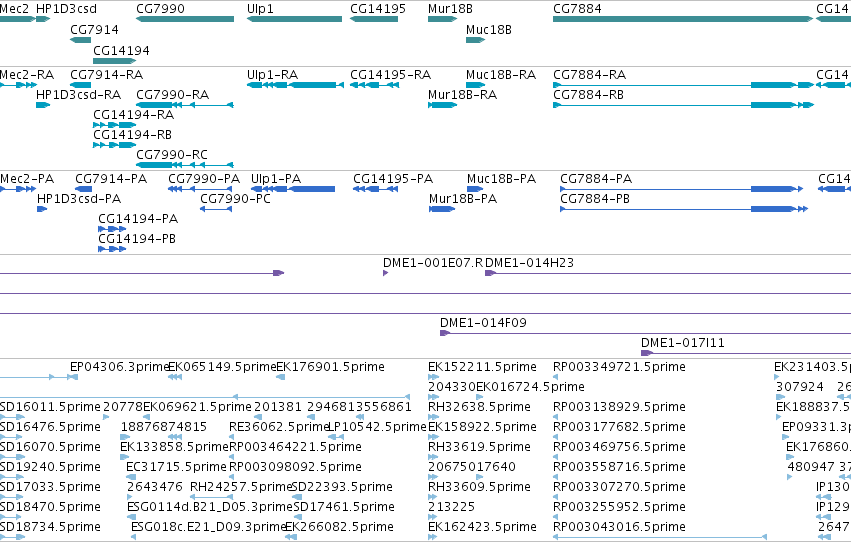Screen dimensions: 851x542
Task: Select the CG14195-PA protein label
Action: click(x=393, y=178)
